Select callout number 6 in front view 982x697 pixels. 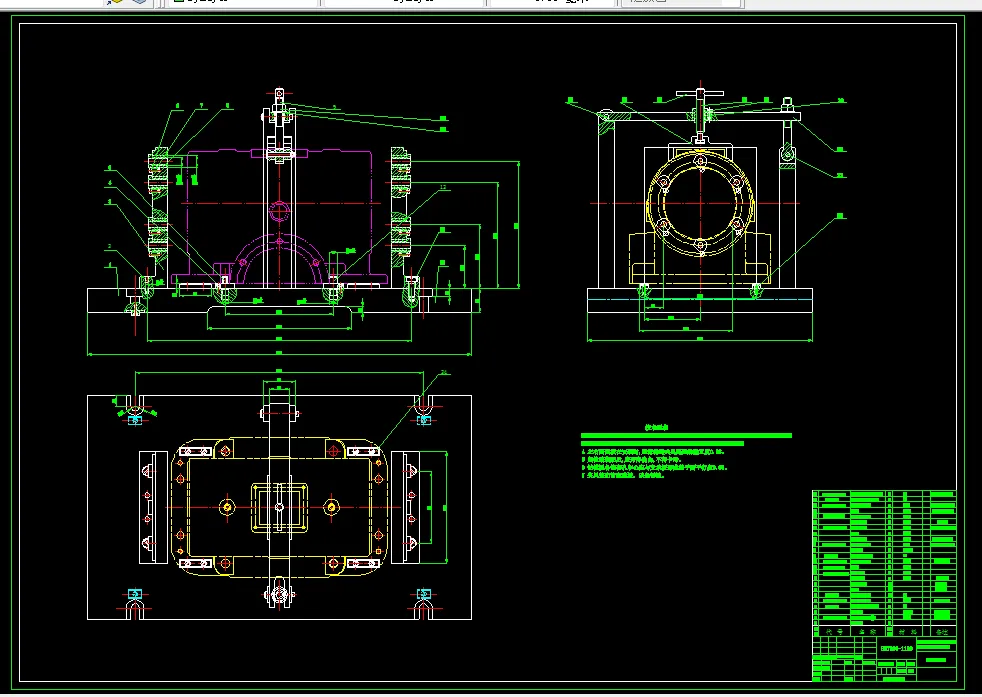[178, 106]
